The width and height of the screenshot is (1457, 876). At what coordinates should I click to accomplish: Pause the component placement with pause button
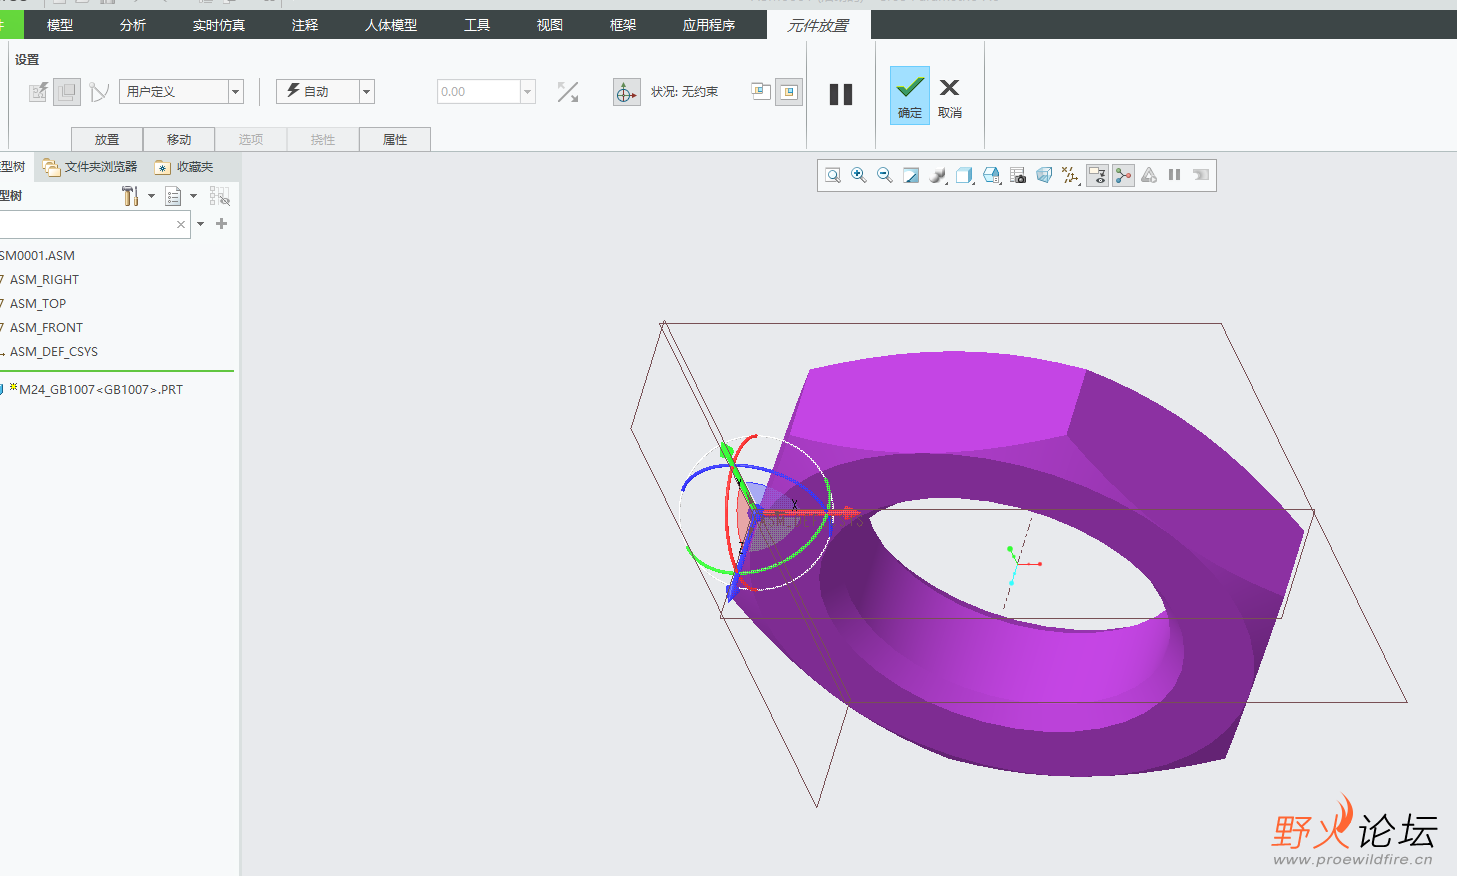coord(841,94)
